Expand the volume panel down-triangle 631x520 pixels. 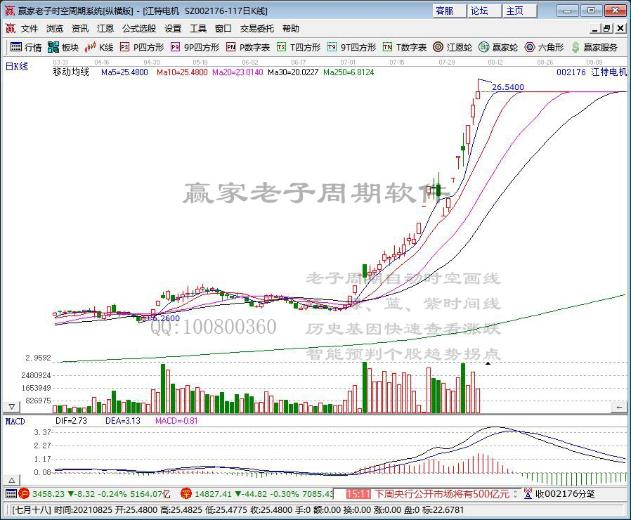click(12, 407)
